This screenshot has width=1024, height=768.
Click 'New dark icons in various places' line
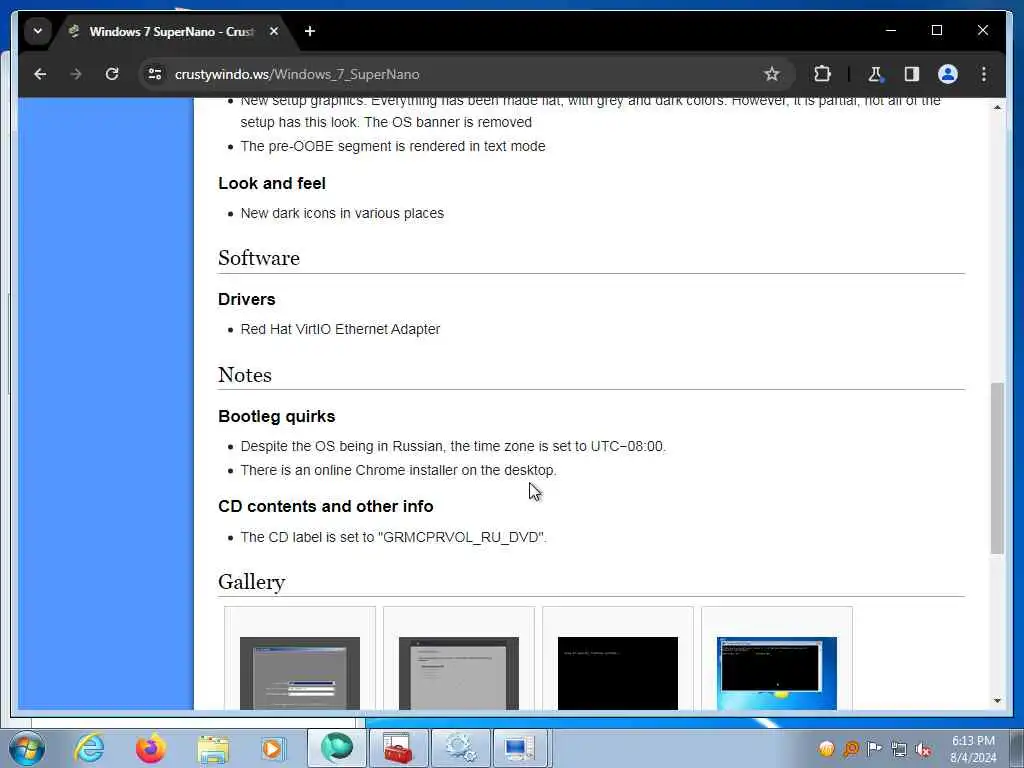click(x=342, y=214)
